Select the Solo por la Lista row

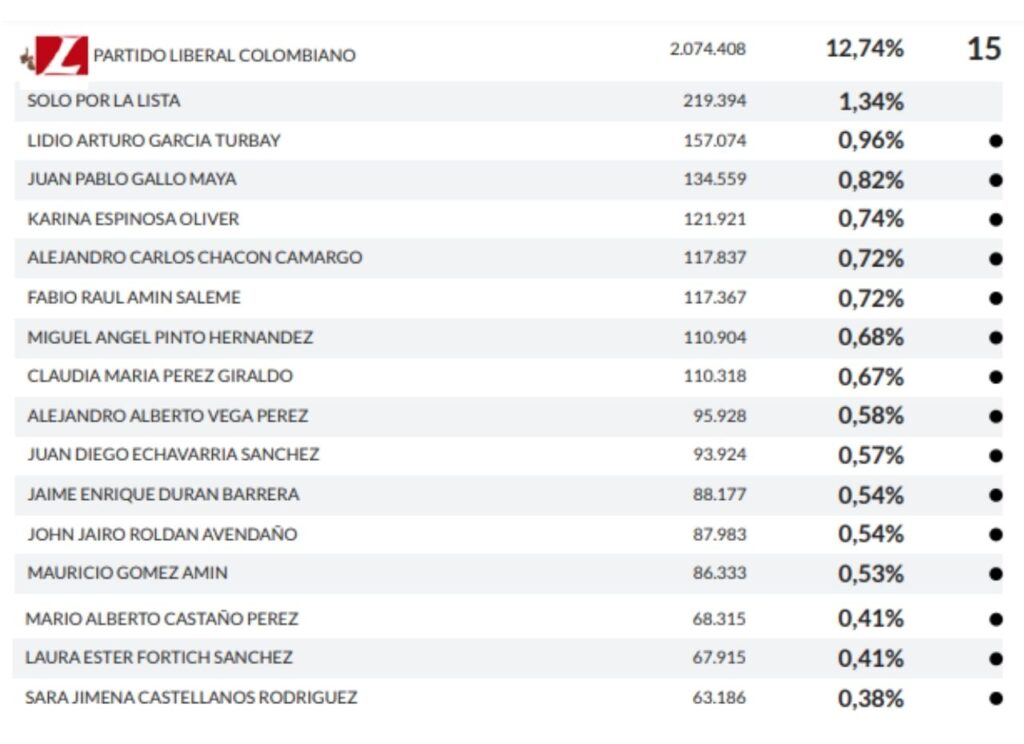point(104,101)
